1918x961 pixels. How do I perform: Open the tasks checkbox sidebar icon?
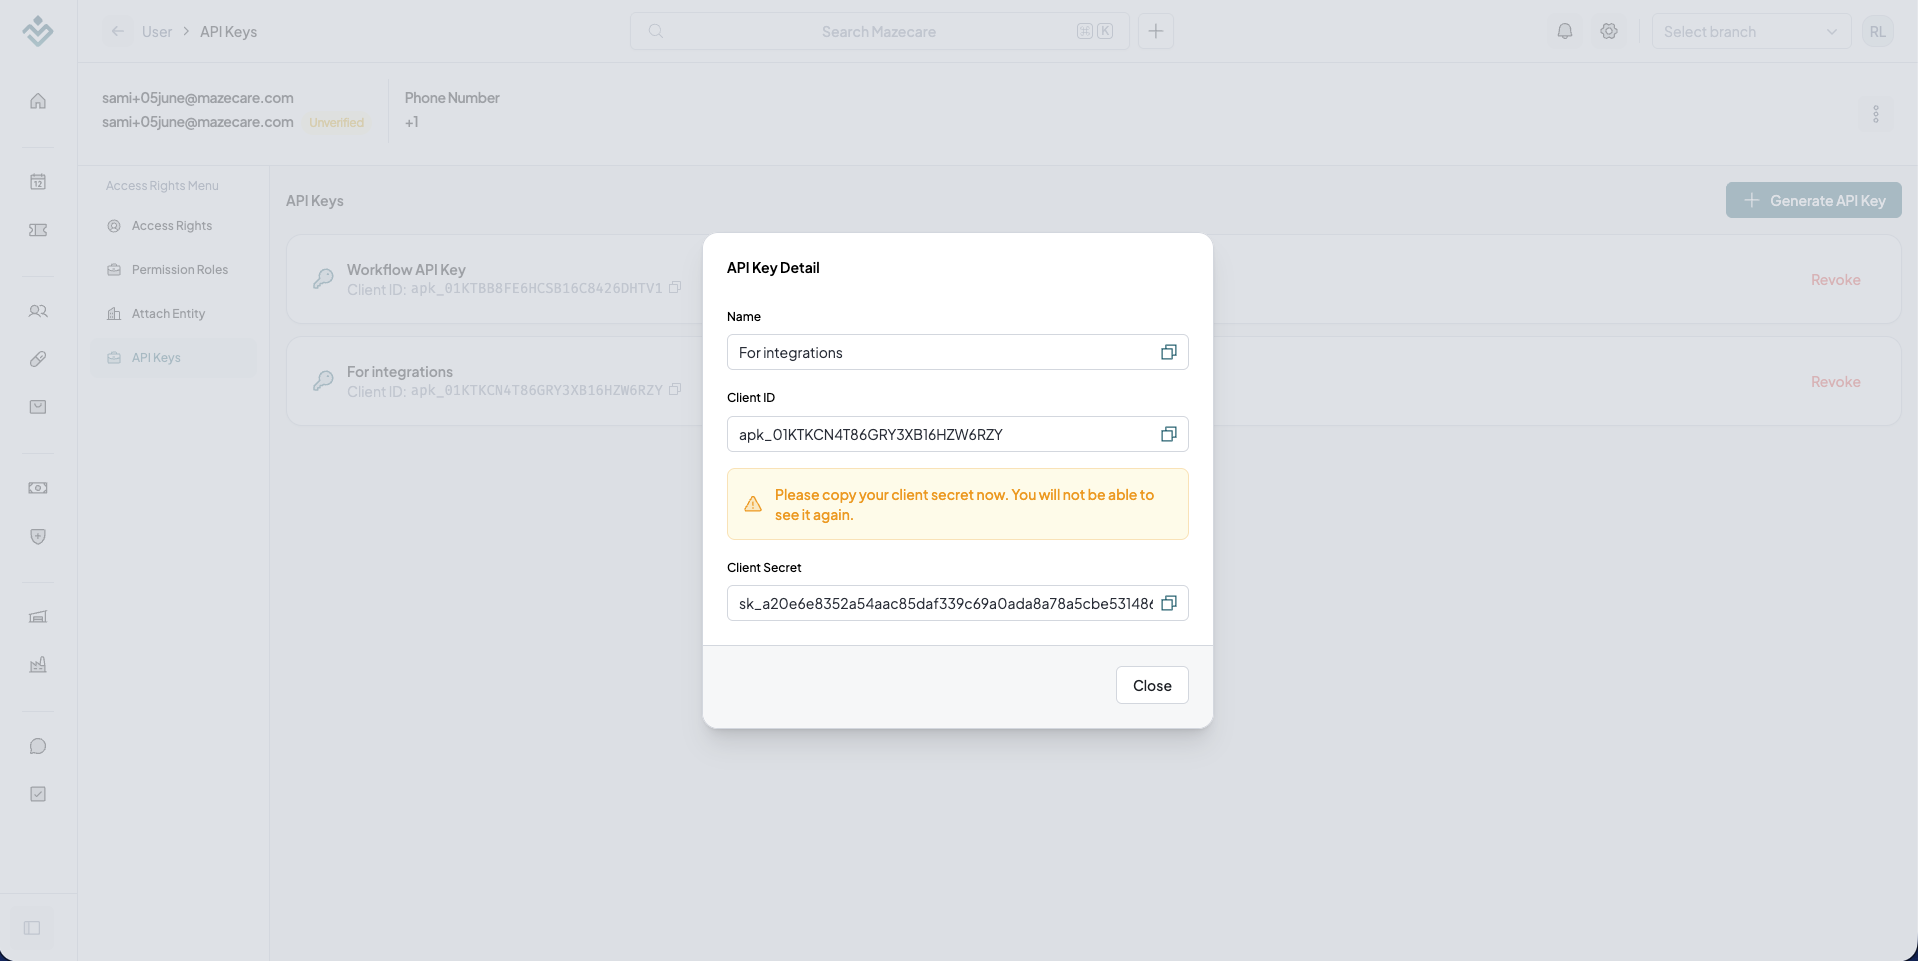pyautogui.click(x=38, y=794)
